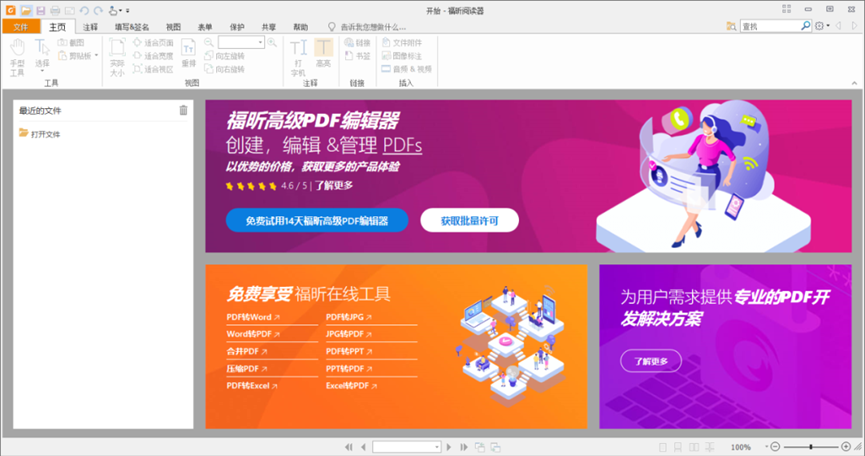The height and width of the screenshot is (456, 865).
Task: Click 文件附件 file attachment tool
Action: 402,42
